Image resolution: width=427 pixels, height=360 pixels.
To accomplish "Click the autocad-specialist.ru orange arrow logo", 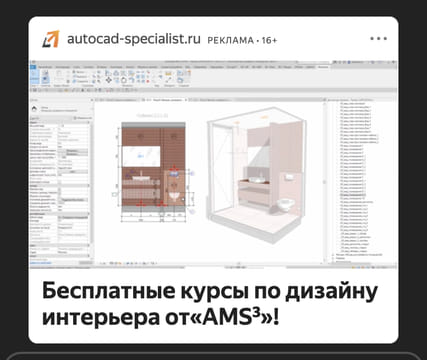I will click(x=51, y=39).
